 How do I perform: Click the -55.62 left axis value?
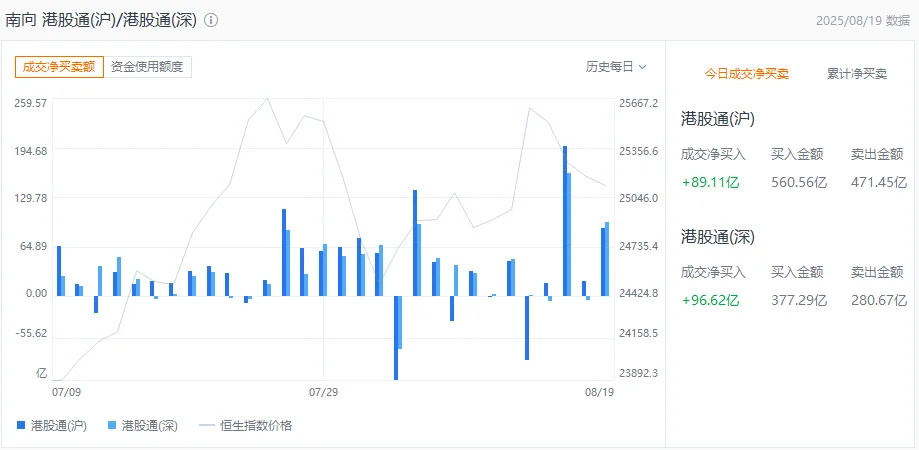click(32, 333)
